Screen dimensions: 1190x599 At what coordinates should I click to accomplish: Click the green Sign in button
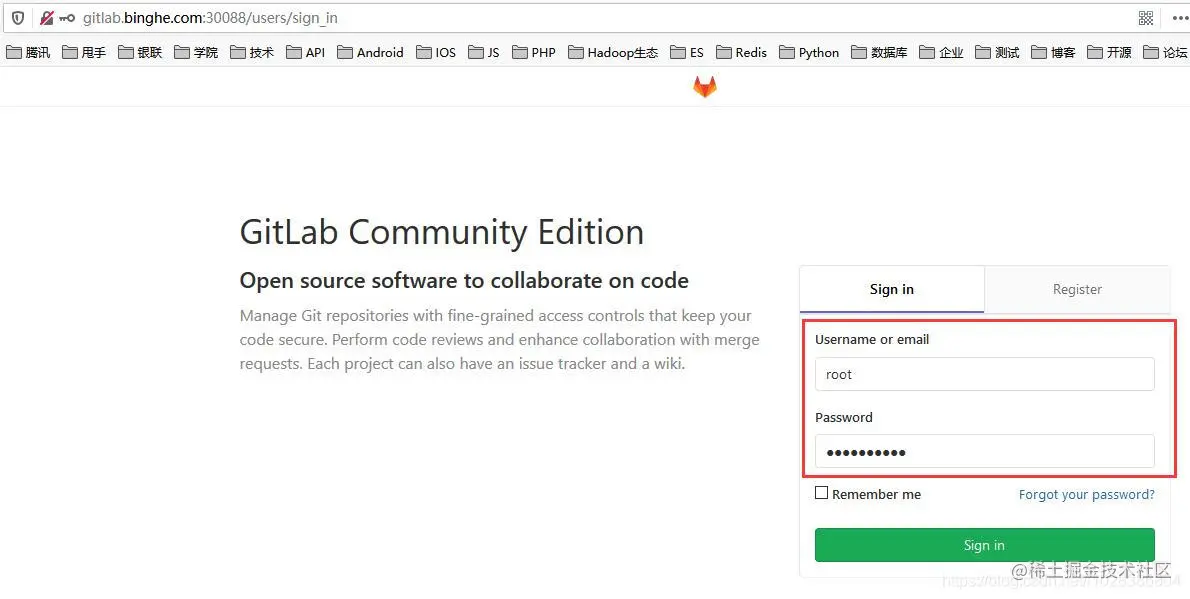pyautogui.click(x=984, y=545)
